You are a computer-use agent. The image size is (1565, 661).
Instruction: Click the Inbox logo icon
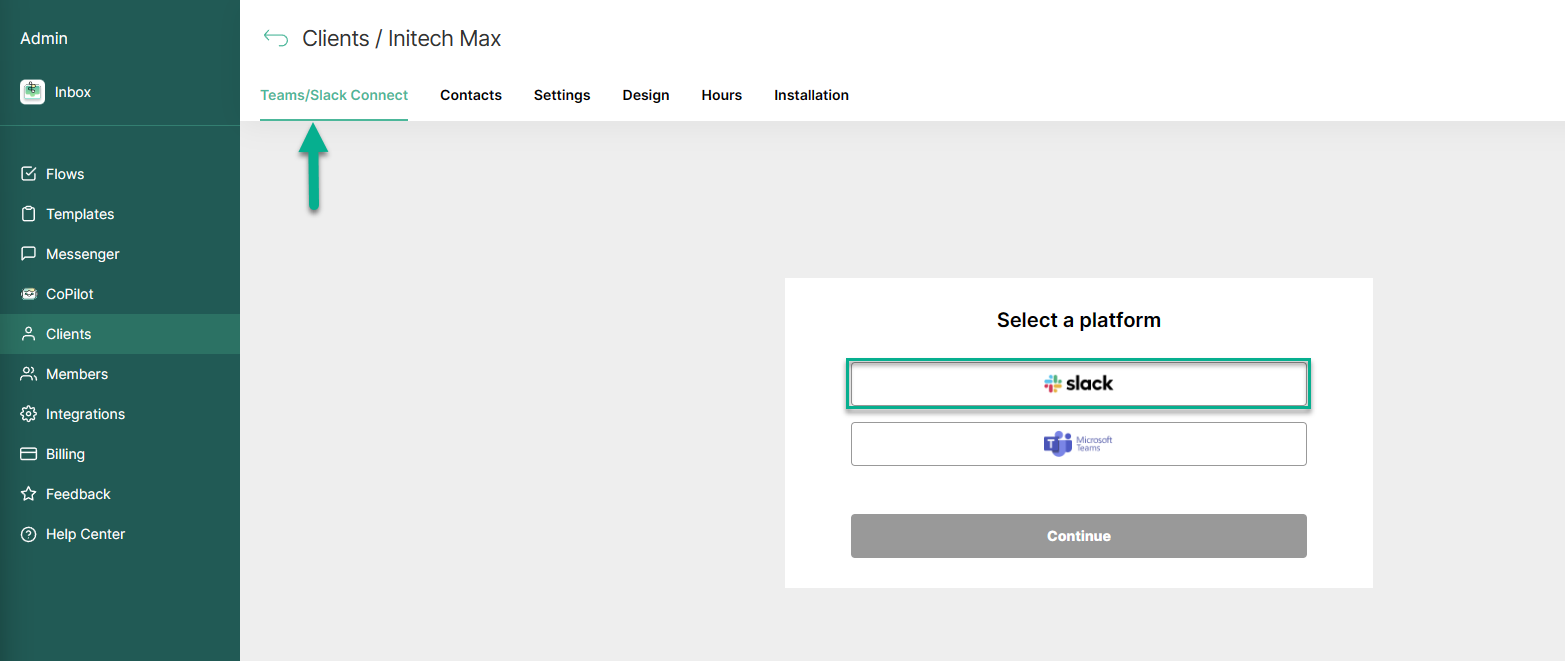32,92
